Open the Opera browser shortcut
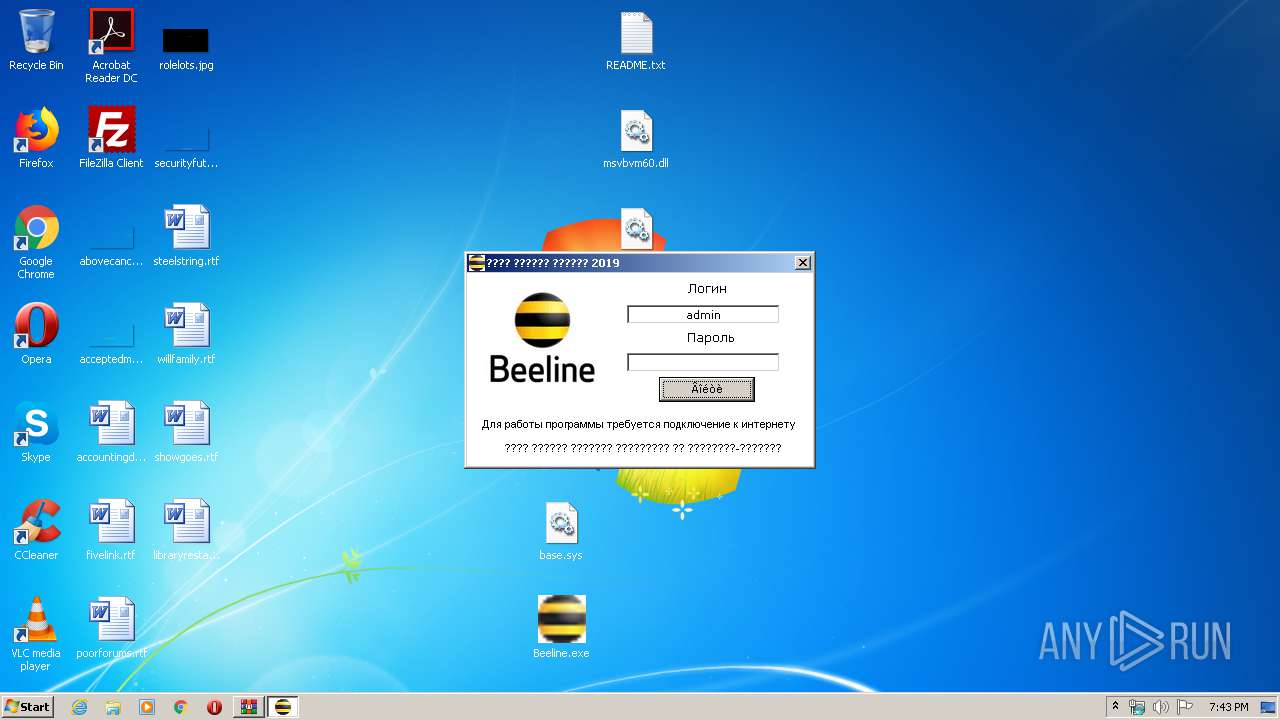 (x=36, y=334)
